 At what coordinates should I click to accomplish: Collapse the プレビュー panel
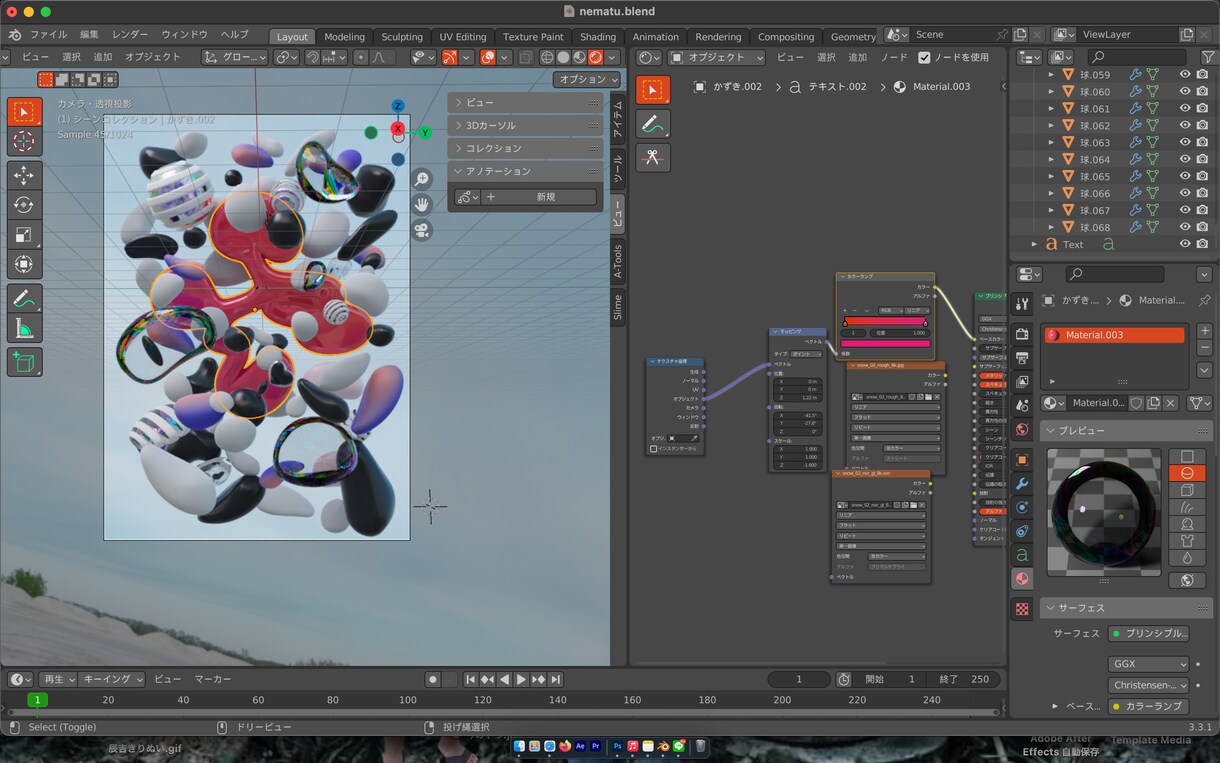tap(1125, 430)
